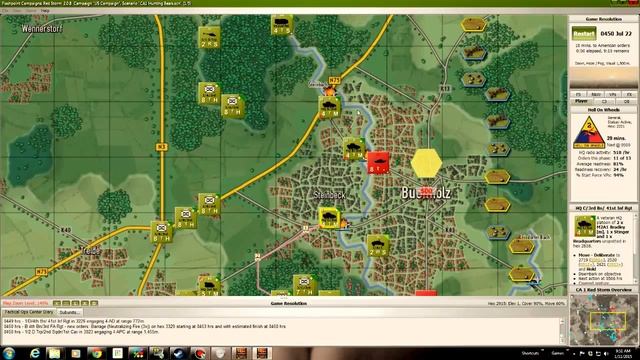Select the infantry unit at the bottom centre edge
The width and height of the screenshot is (640, 360).
point(304,285)
